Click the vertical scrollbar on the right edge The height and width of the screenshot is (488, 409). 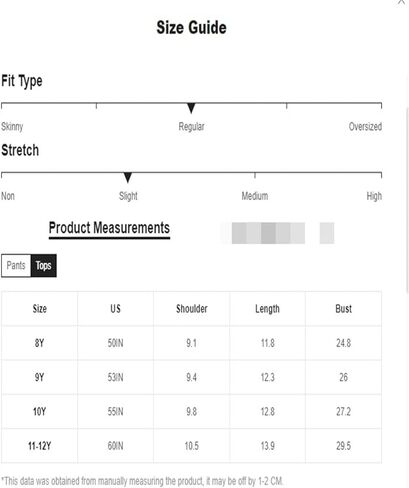pos(407,200)
